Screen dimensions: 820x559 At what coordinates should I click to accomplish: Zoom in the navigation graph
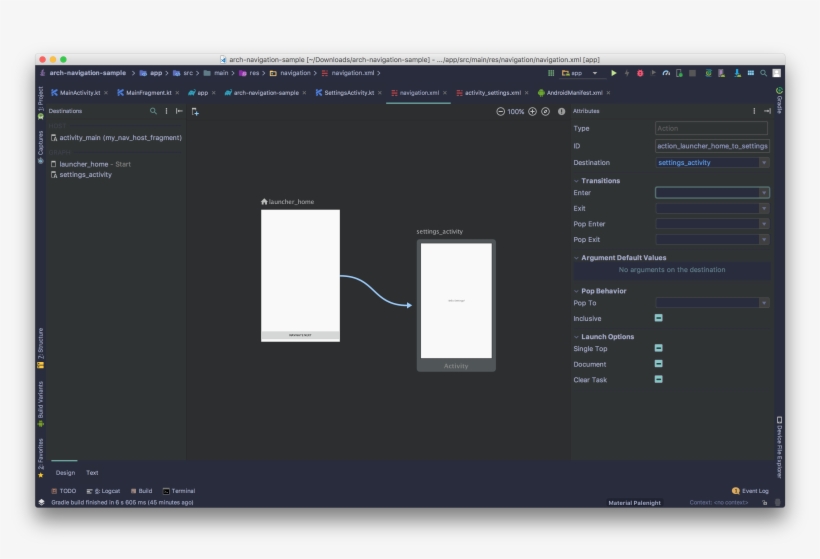pos(532,111)
